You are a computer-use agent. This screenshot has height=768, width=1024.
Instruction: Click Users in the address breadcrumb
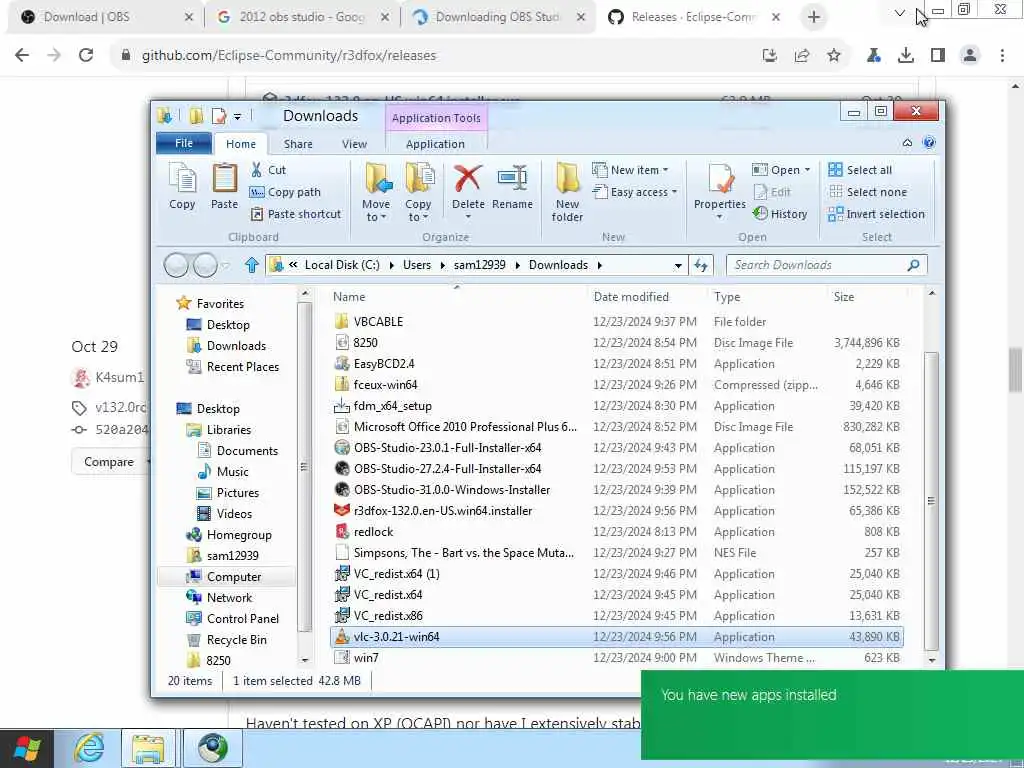417,265
